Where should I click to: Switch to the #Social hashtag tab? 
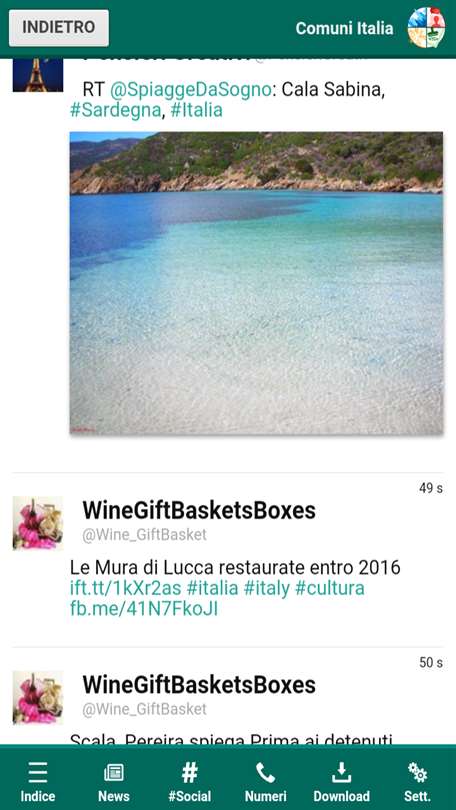190,772
